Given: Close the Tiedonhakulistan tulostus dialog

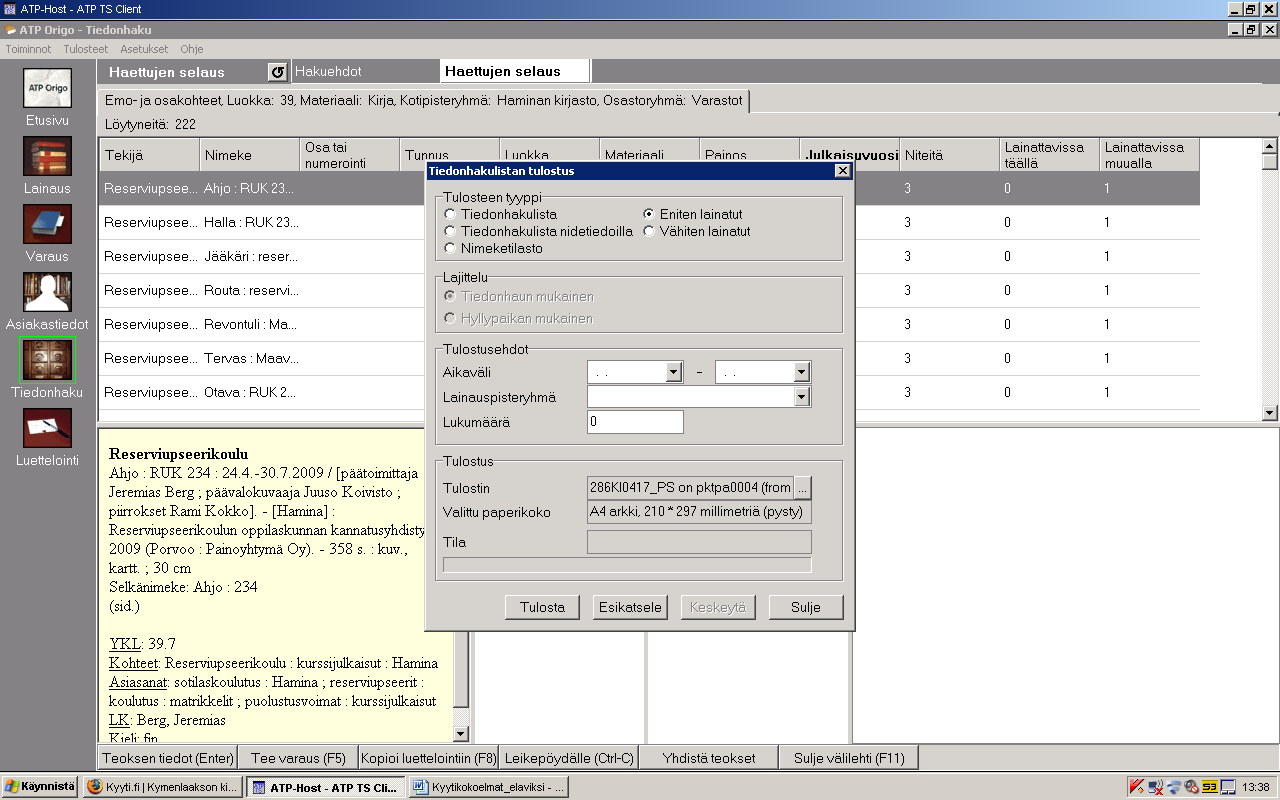Looking at the screenshot, I should 842,171.
